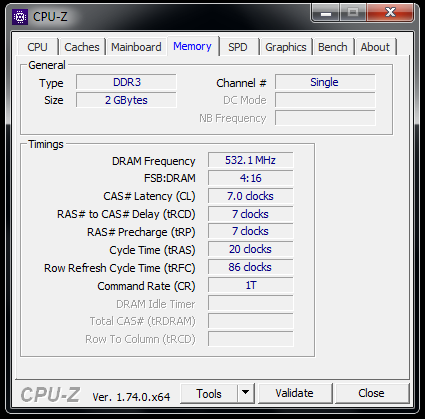Image resolution: width=425 pixels, height=419 pixels.
Task: Click the empty DC Mode field
Action: tap(325, 100)
